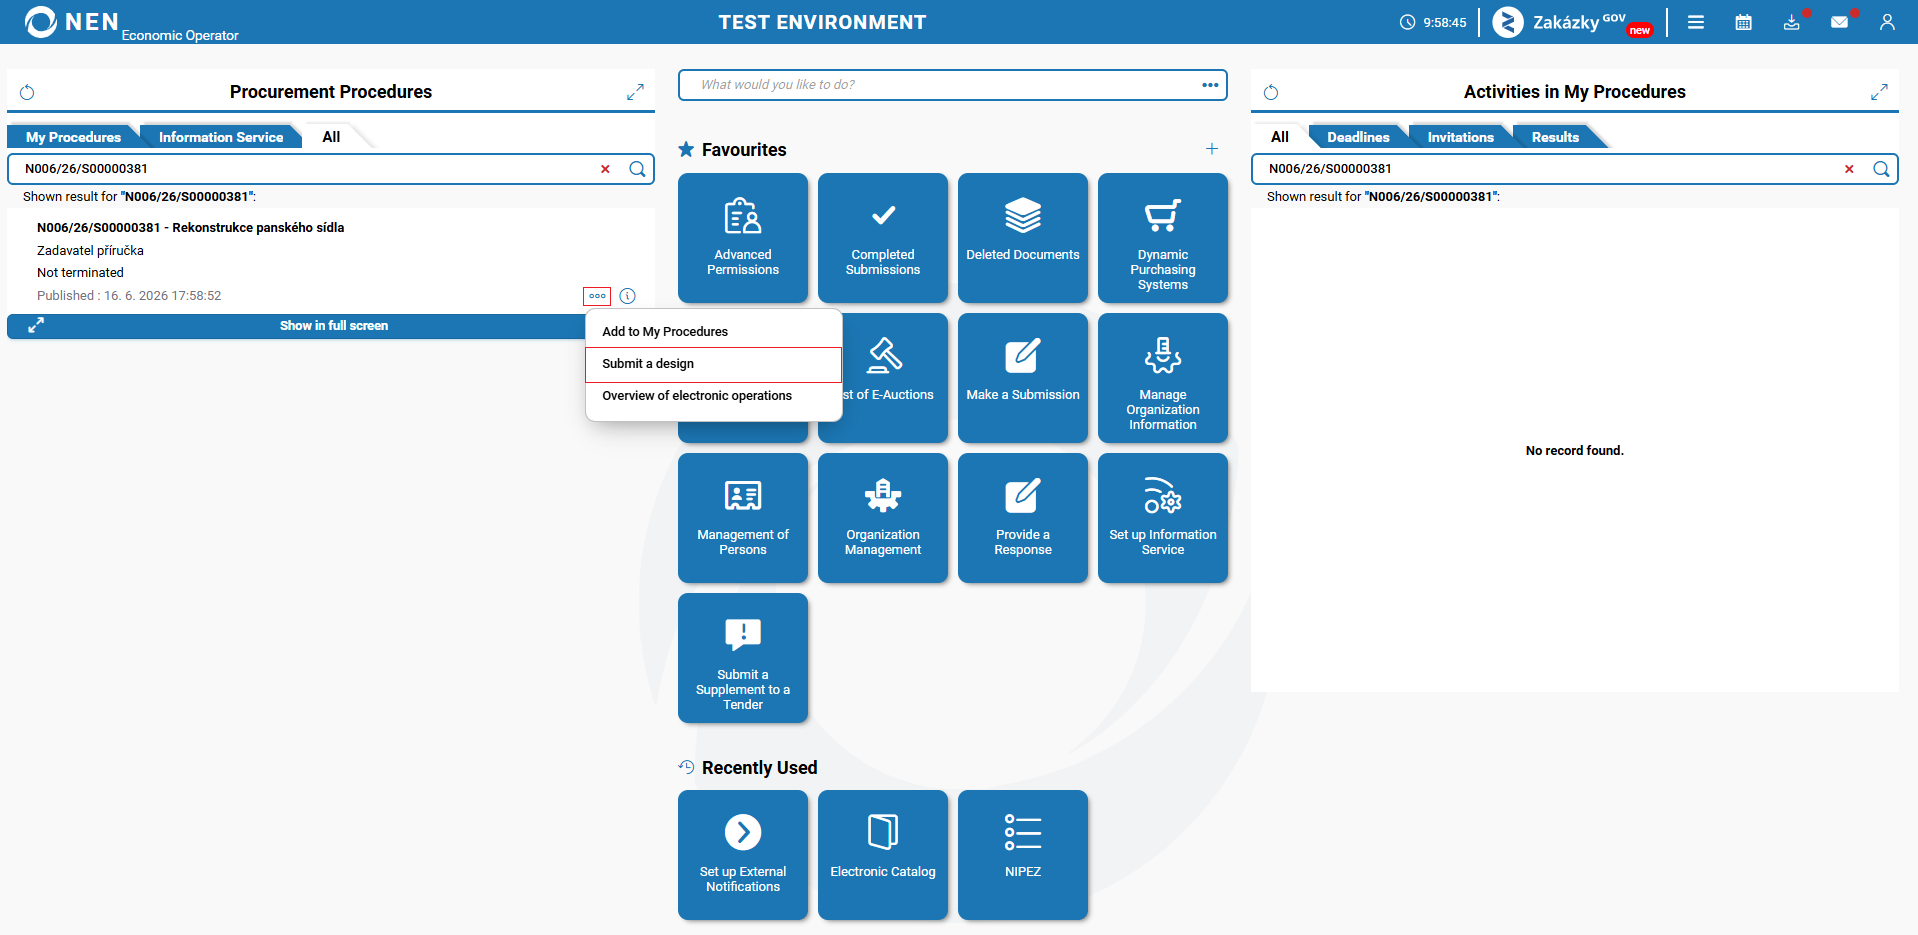1918x935 pixels.
Task: Select Submit a design menu entry
Action: click(714, 364)
